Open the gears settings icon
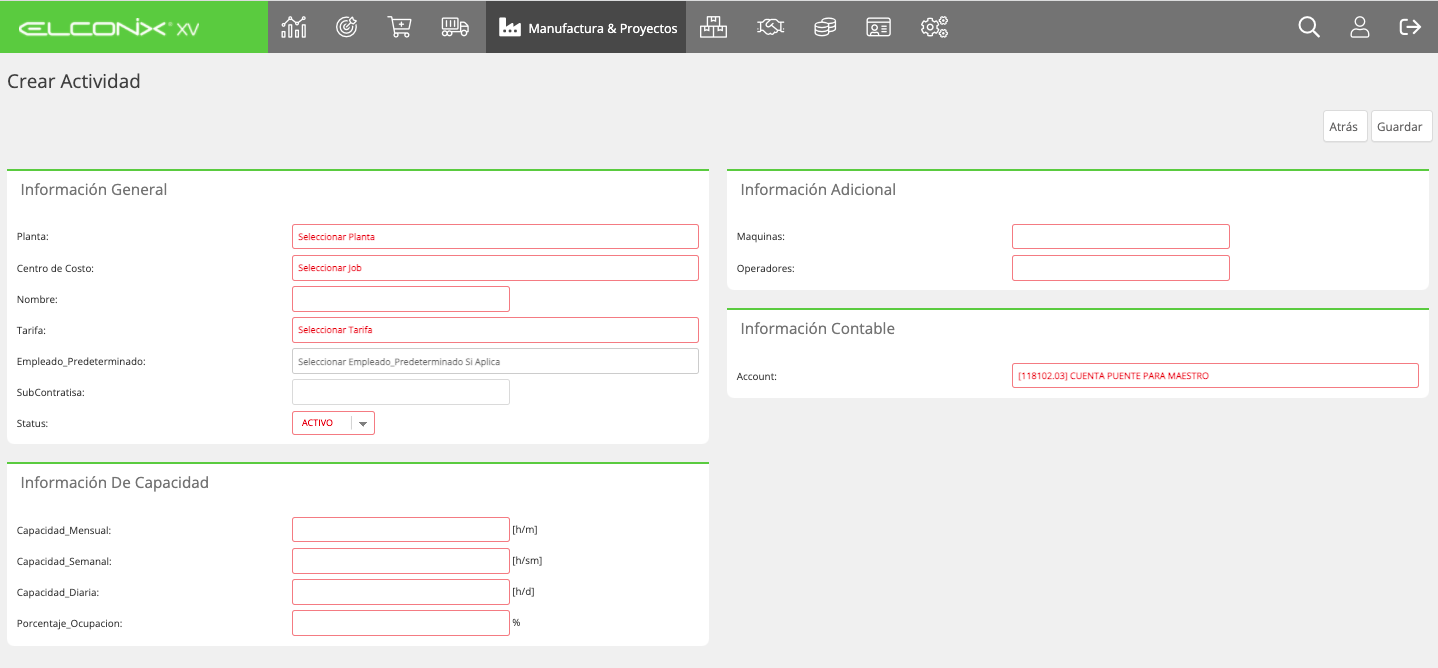1438x668 pixels. coord(934,27)
